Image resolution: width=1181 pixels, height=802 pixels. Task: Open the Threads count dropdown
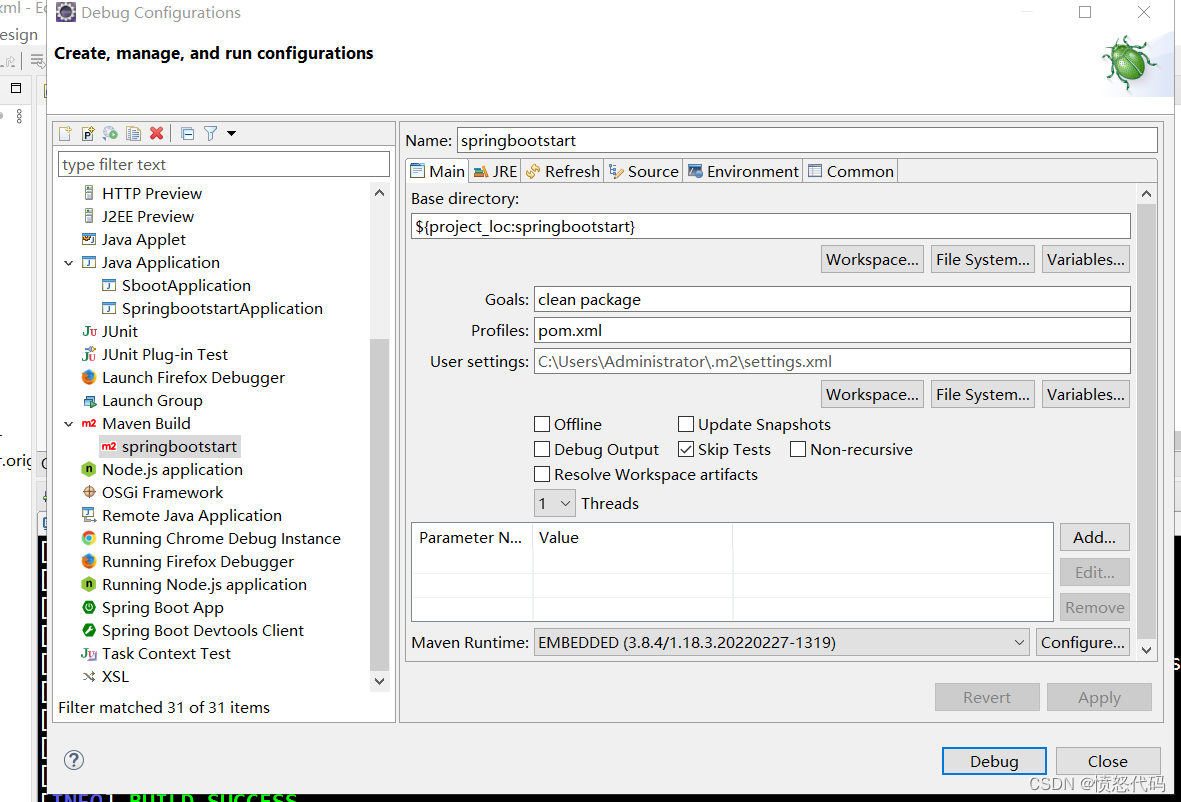(x=555, y=503)
